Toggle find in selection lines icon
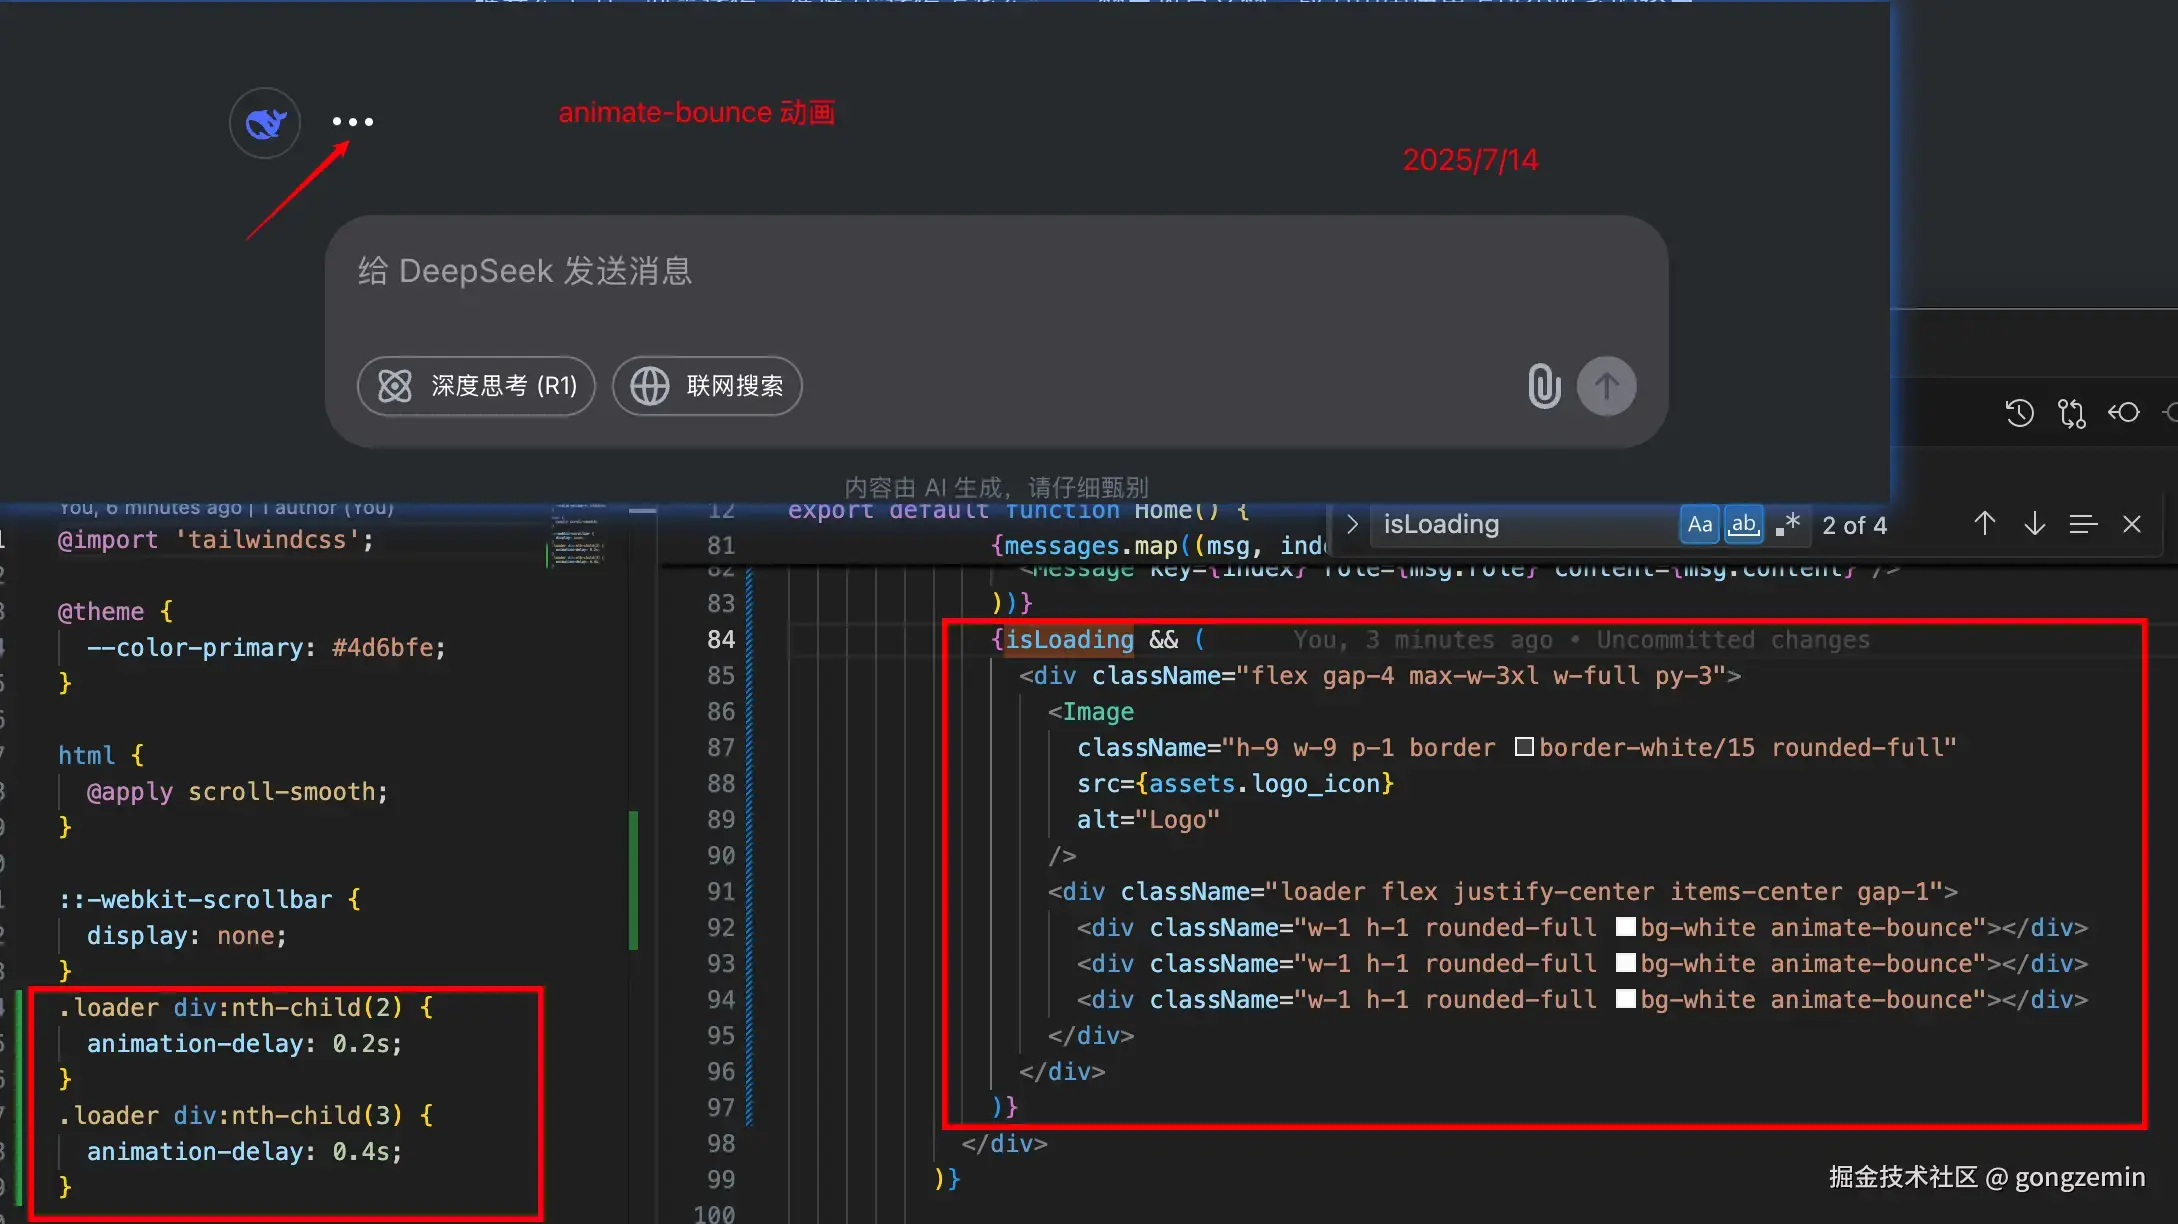Screen dimensions: 2178x1224 (x=2083, y=524)
